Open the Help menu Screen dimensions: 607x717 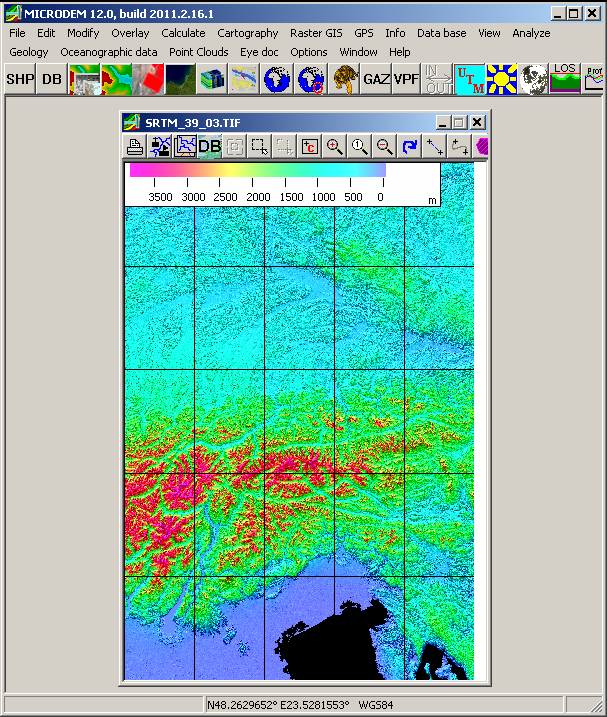tap(400, 52)
